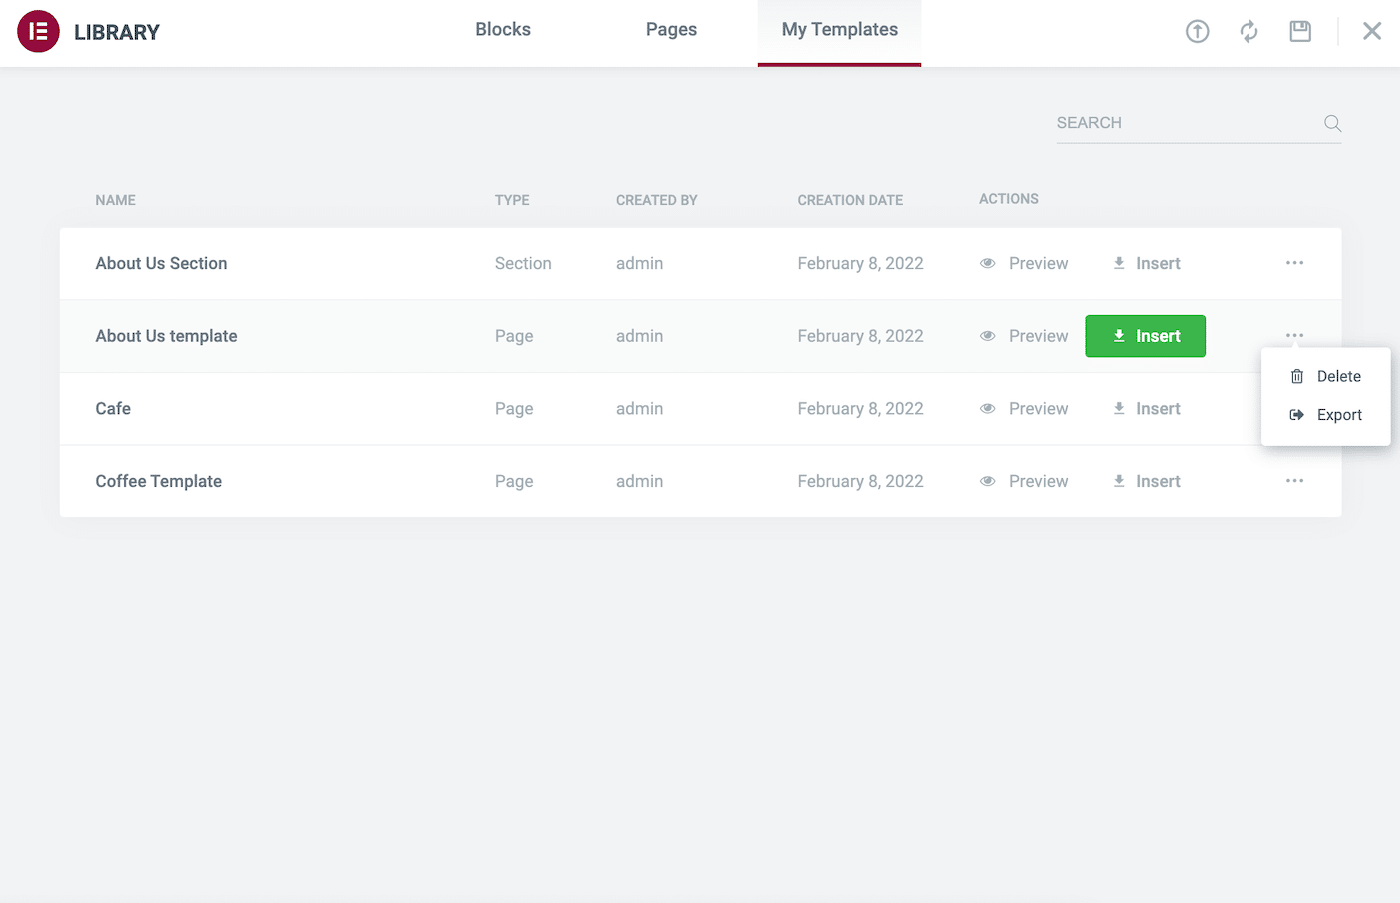Click the Delete trash icon in the menu

1297,376
